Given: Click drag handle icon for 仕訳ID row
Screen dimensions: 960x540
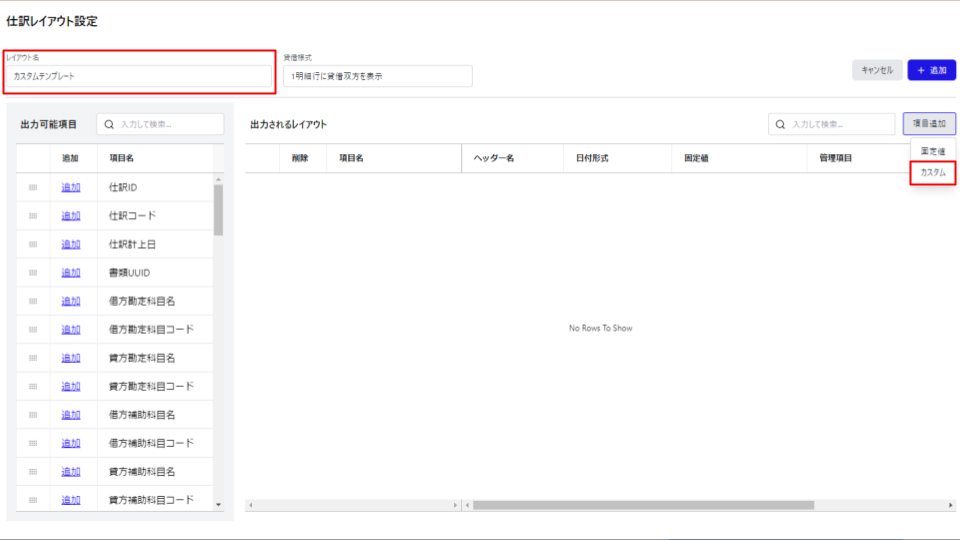Looking at the screenshot, I should pos(33,187).
